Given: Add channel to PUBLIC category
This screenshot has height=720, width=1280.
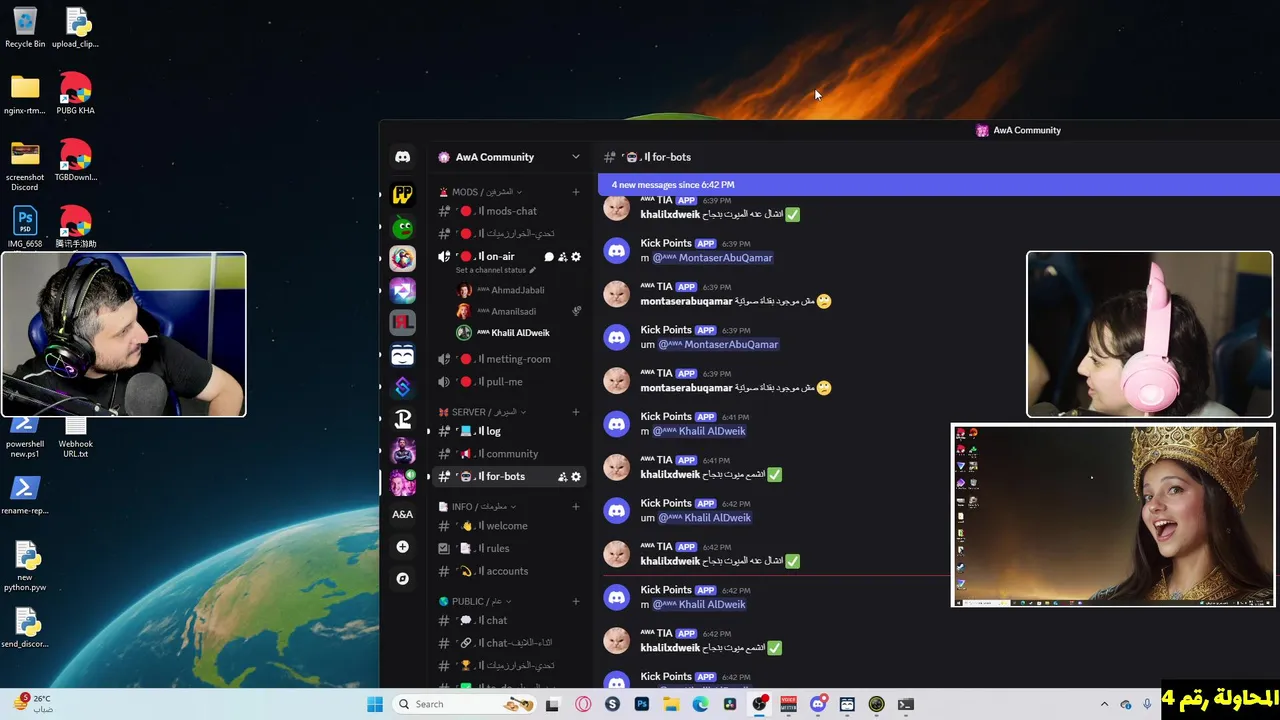Looking at the screenshot, I should (x=576, y=601).
